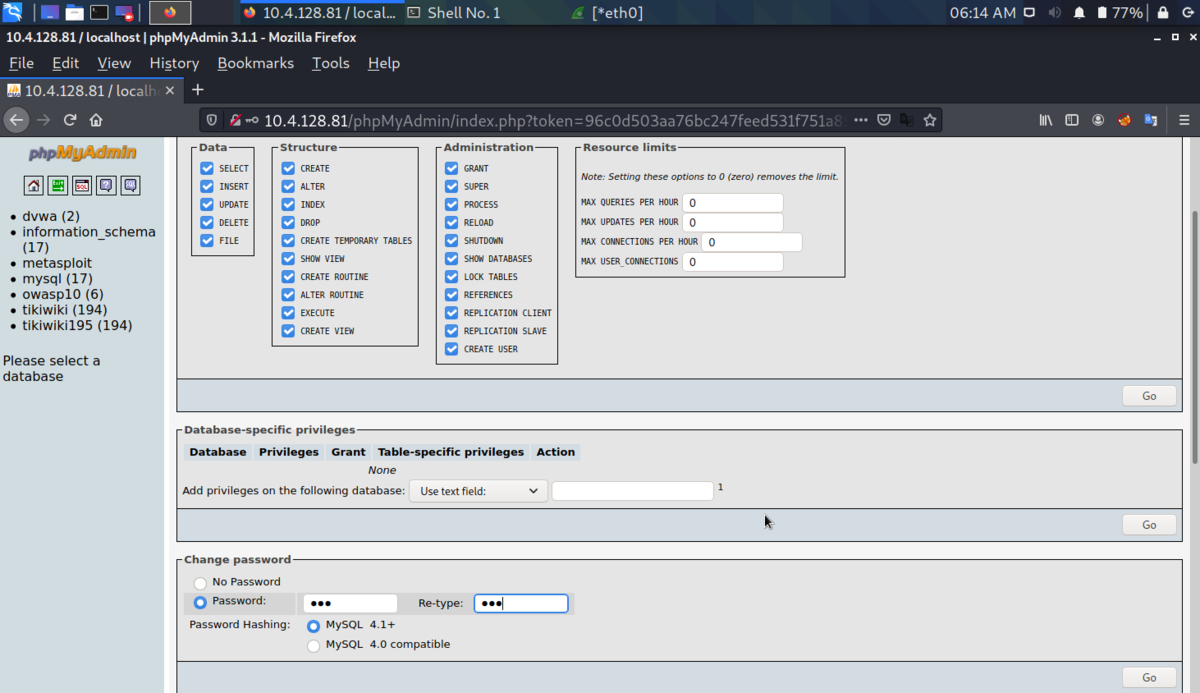Reload the current page
The width and height of the screenshot is (1200, 693).
click(70, 120)
